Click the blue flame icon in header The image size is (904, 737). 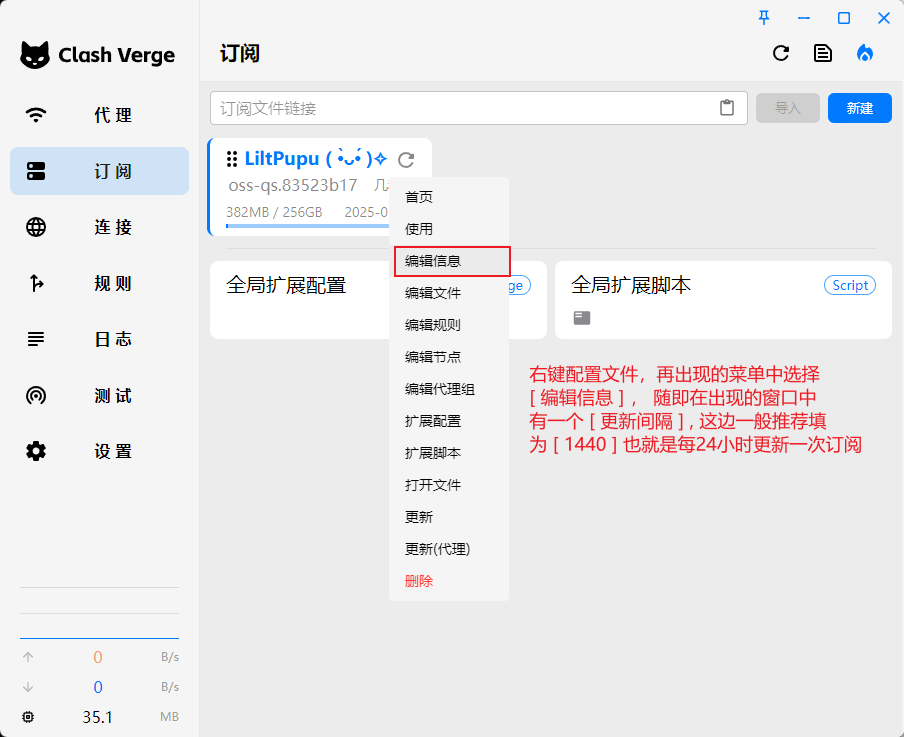(x=865, y=53)
